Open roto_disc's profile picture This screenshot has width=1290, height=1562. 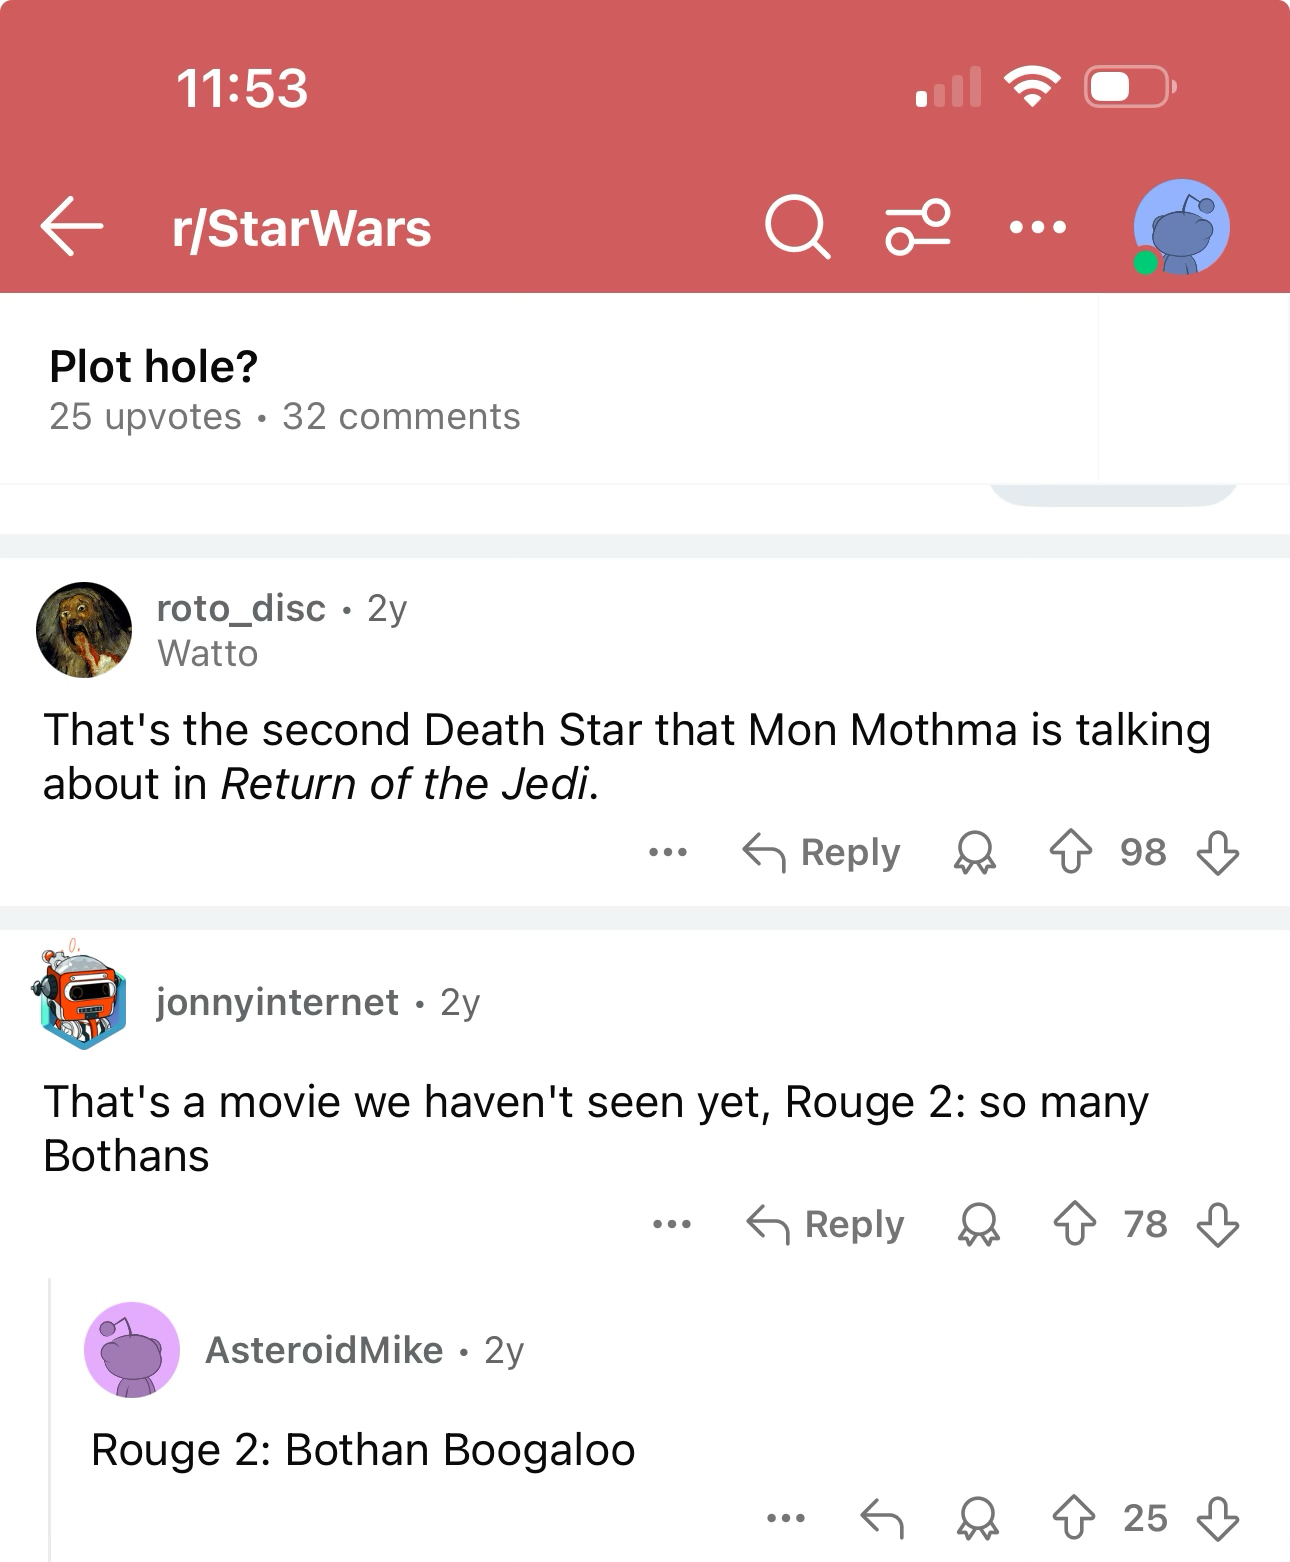(x=84, y=630)
